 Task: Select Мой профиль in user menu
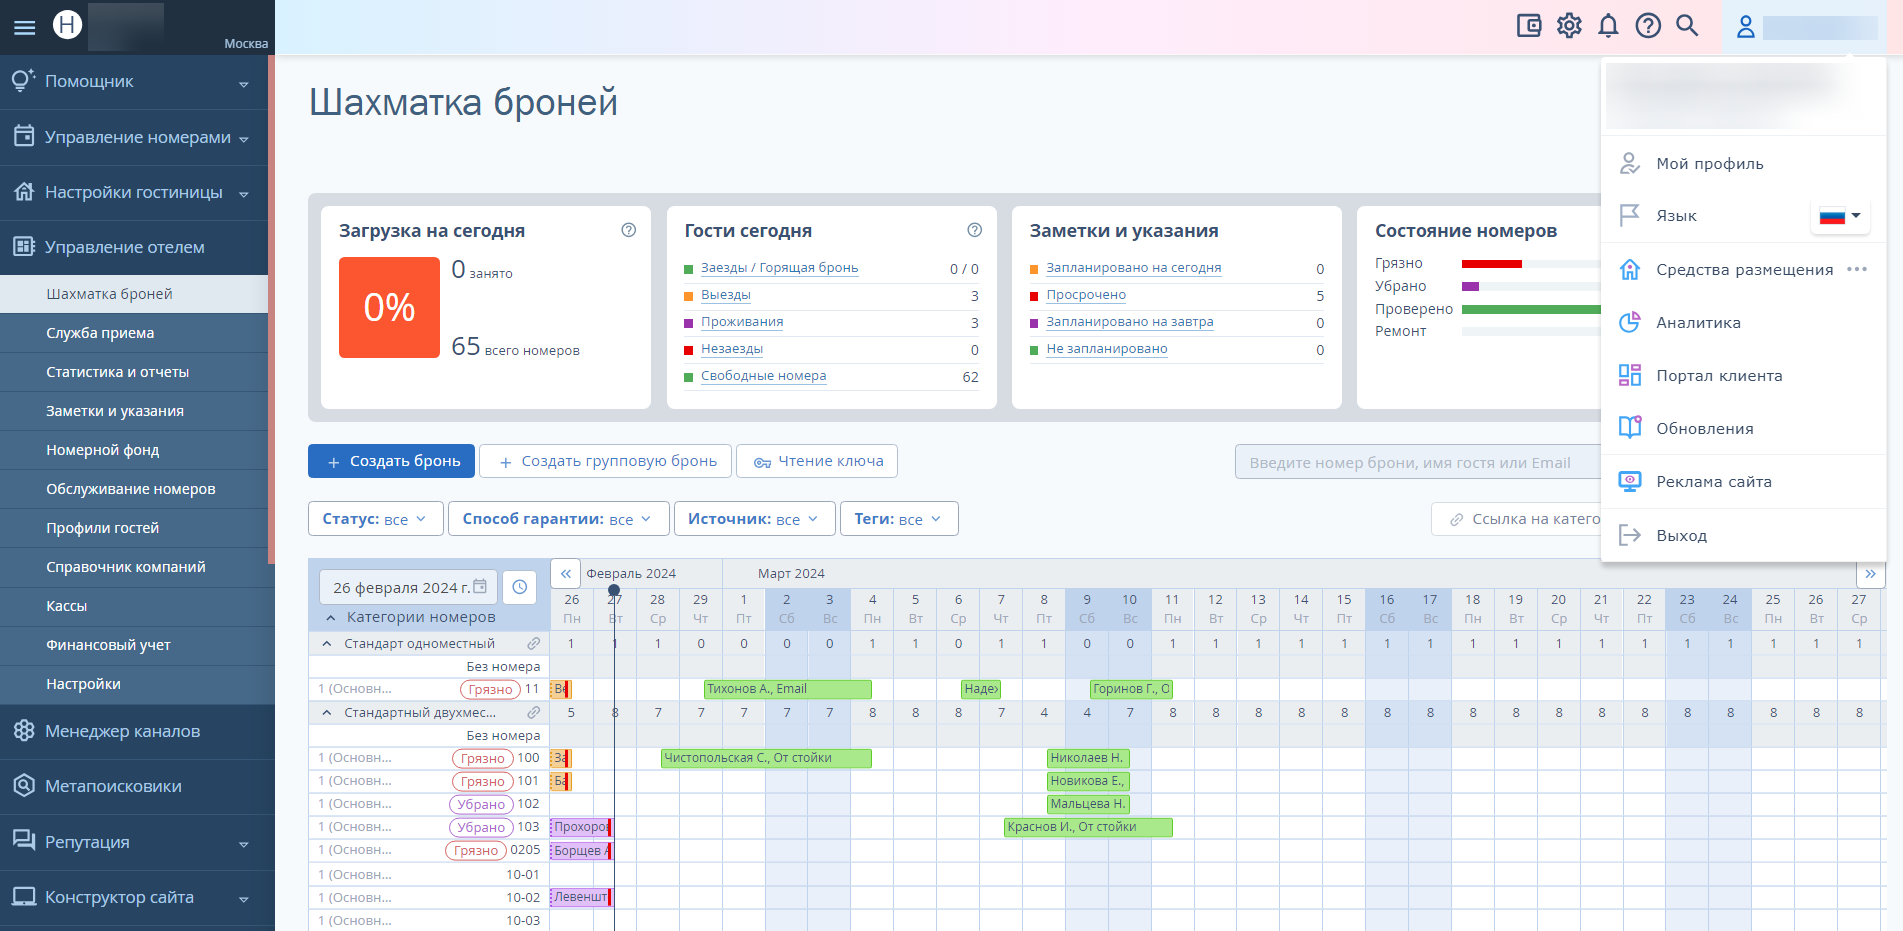[x=1744, y=163]
